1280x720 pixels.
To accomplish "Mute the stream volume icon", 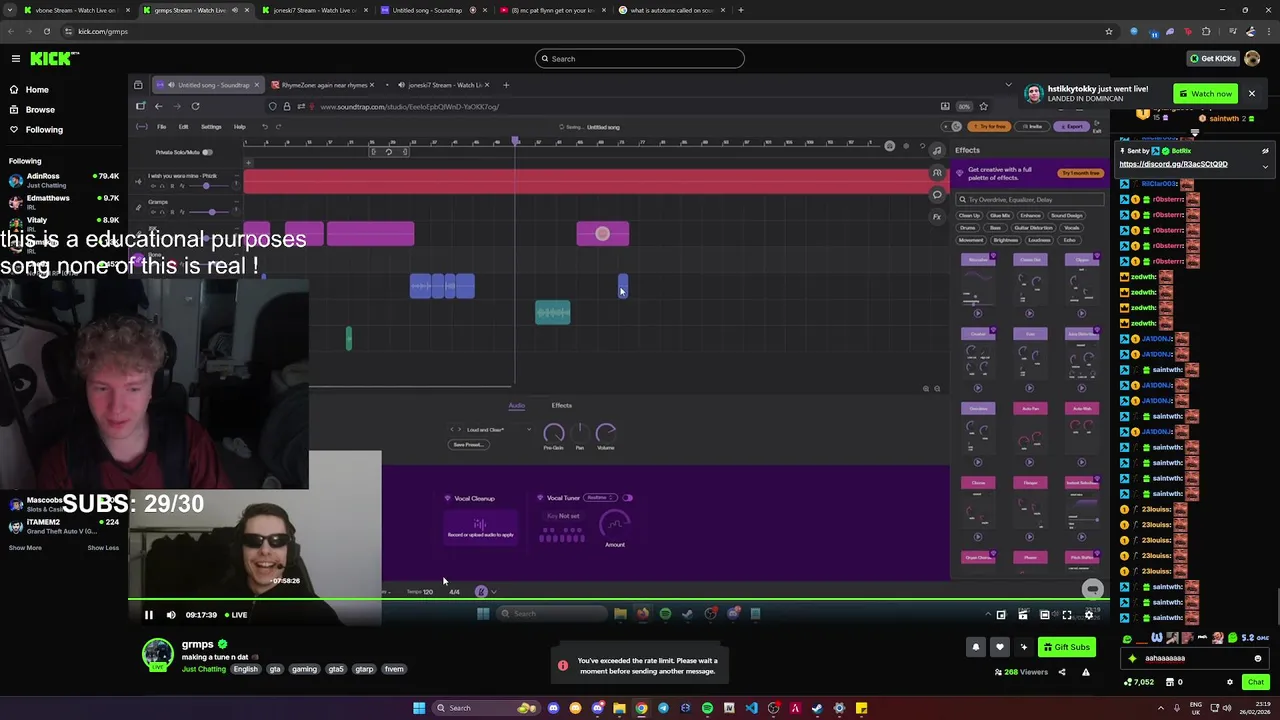I will [x=170, y=615].
